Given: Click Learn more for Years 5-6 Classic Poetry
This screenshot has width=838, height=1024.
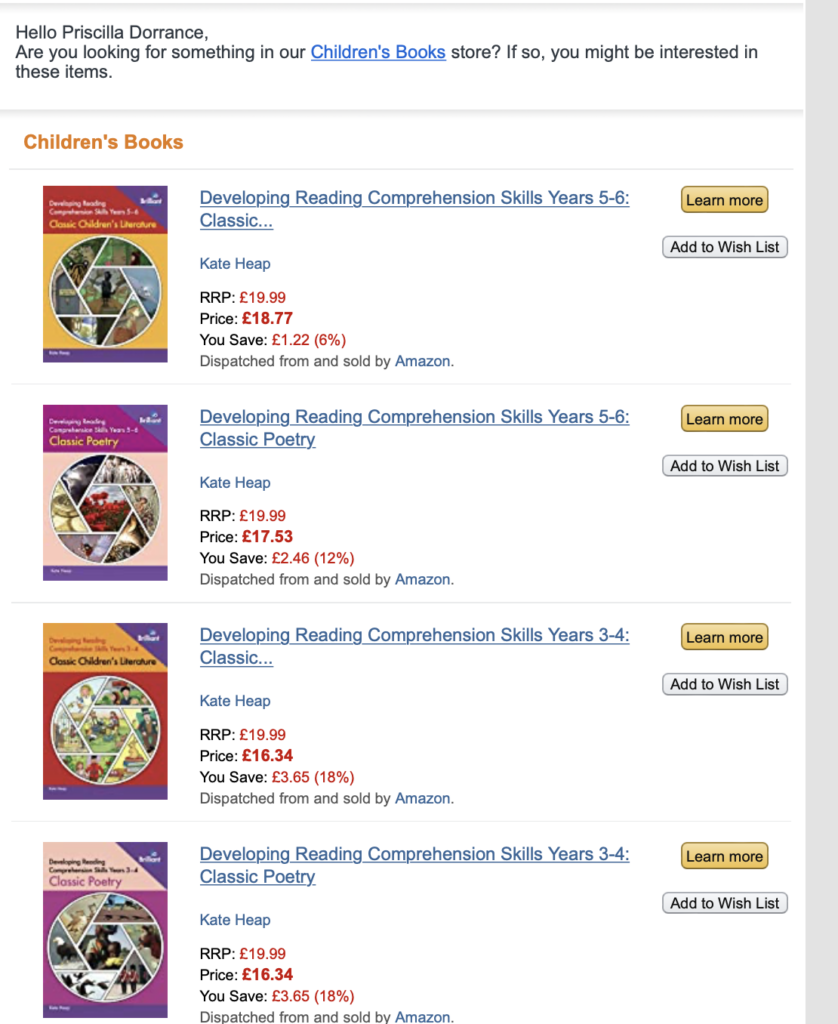Looking at the screenshot, I should pos(724,419).
